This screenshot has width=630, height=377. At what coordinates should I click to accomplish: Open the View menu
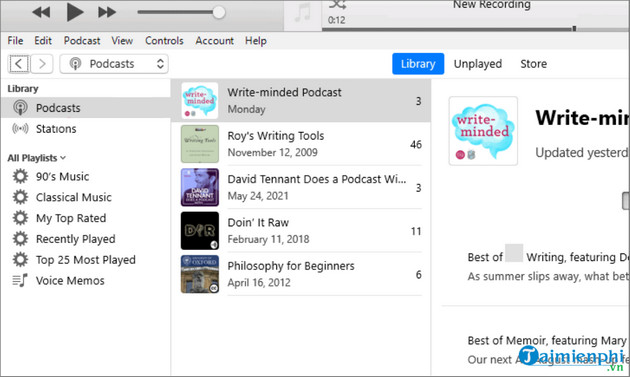[122, 41]
